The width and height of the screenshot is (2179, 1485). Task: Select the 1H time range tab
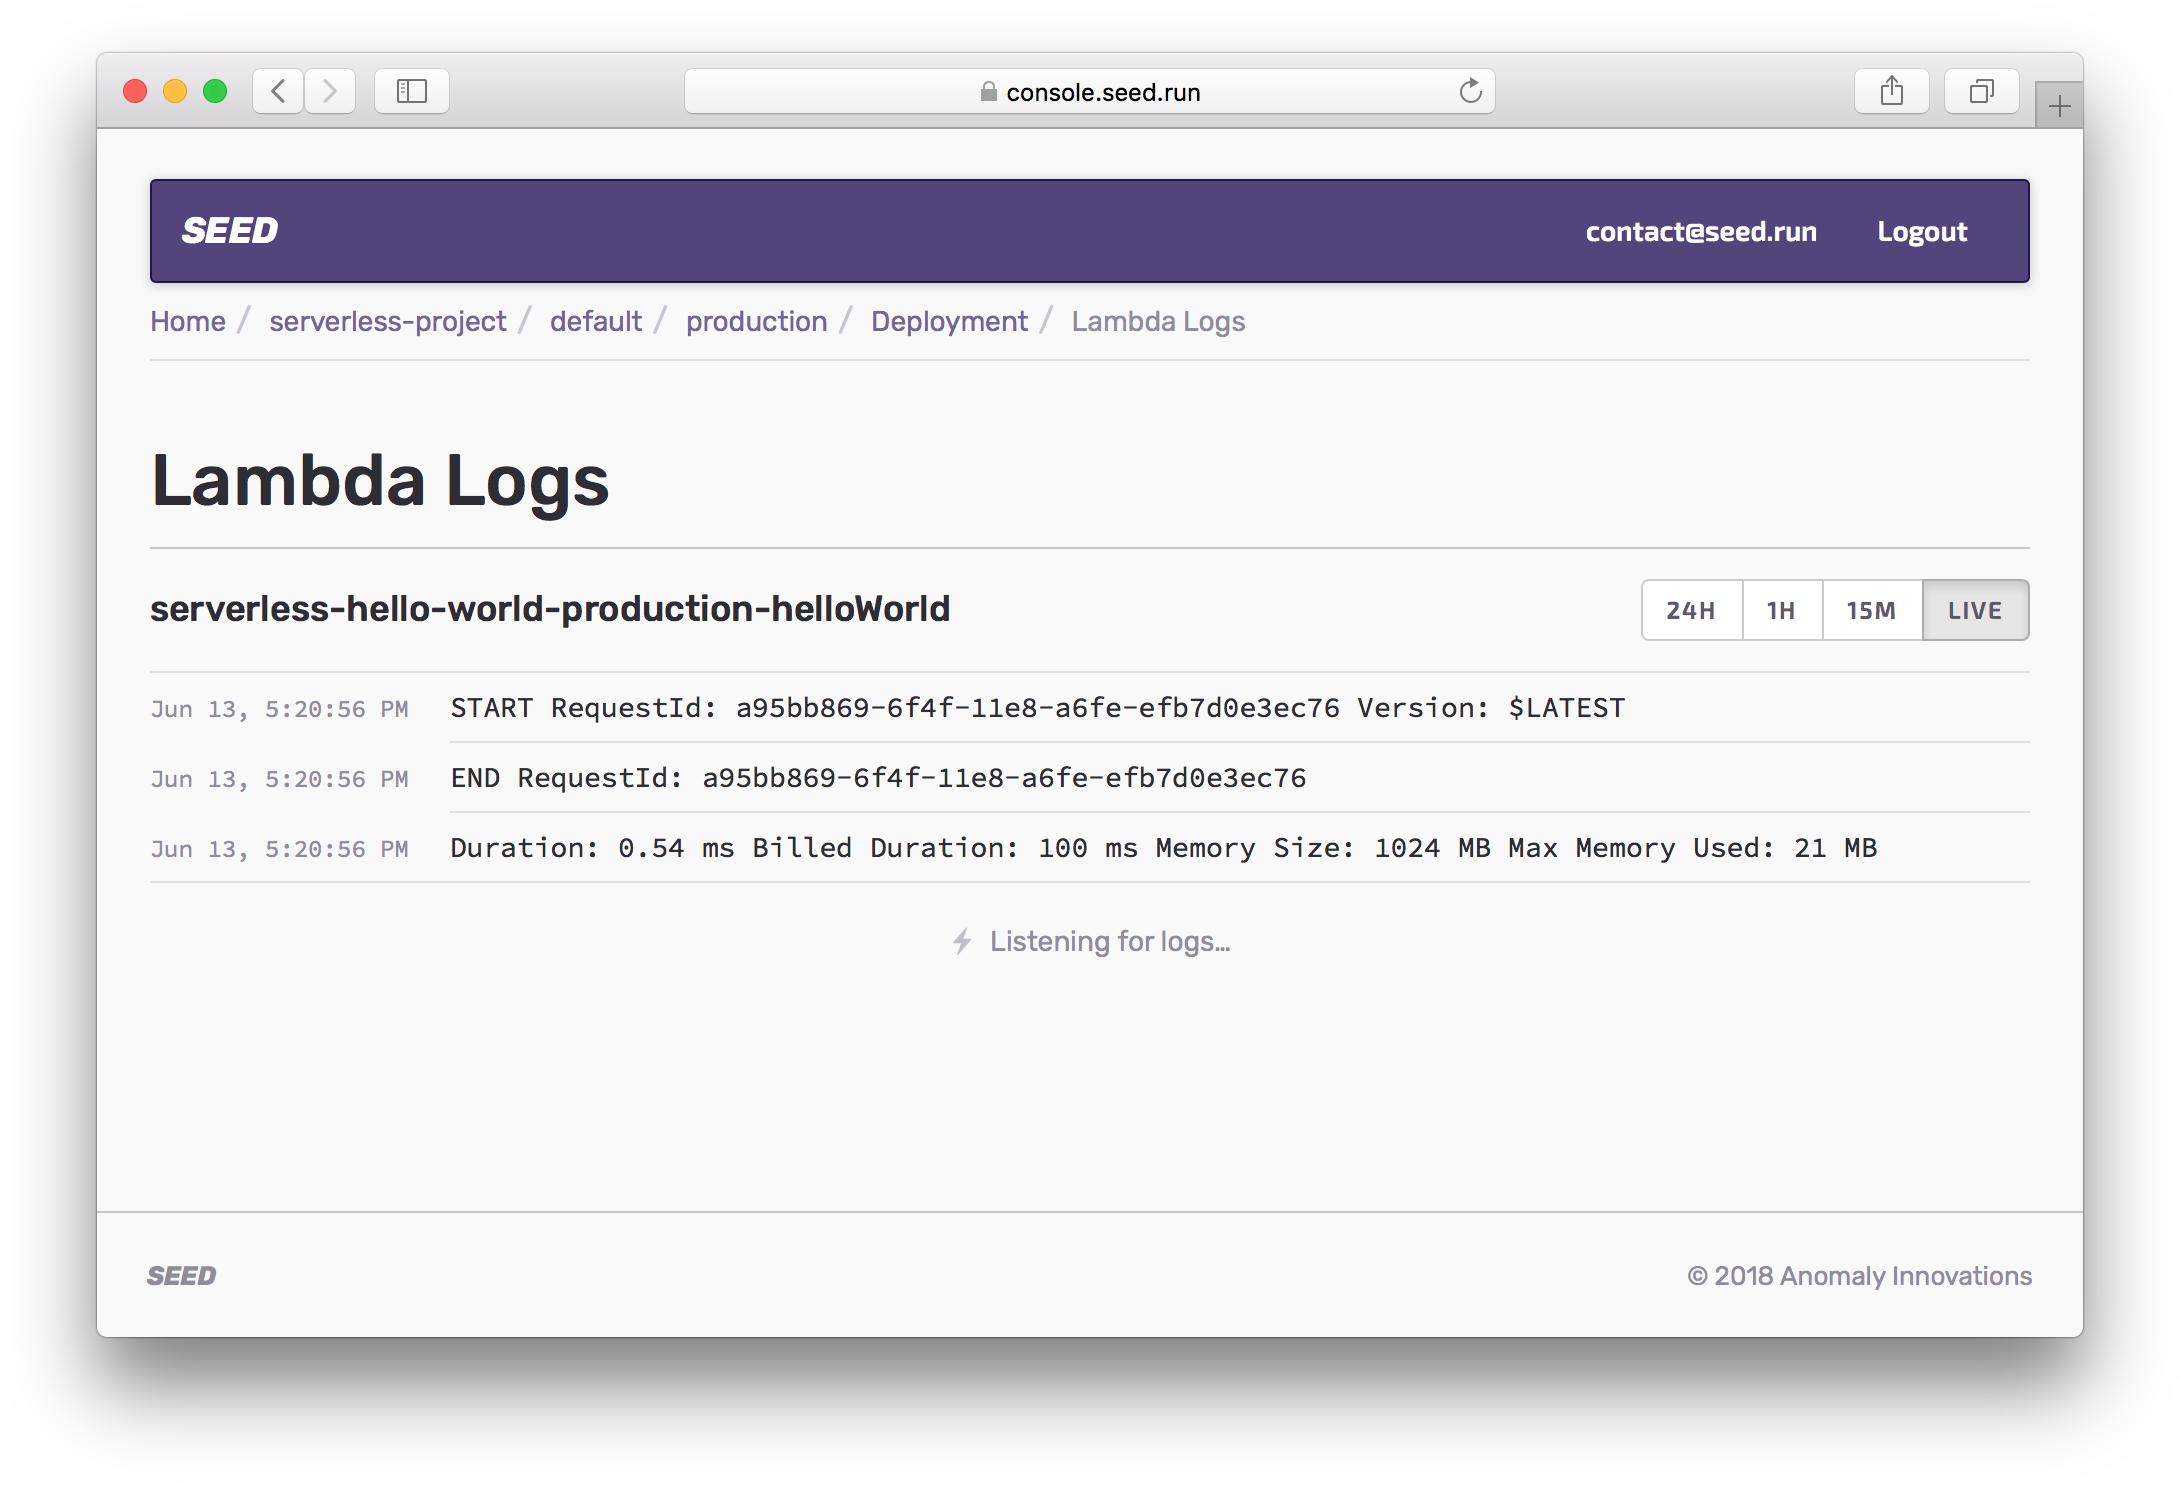click(1781, 610)
